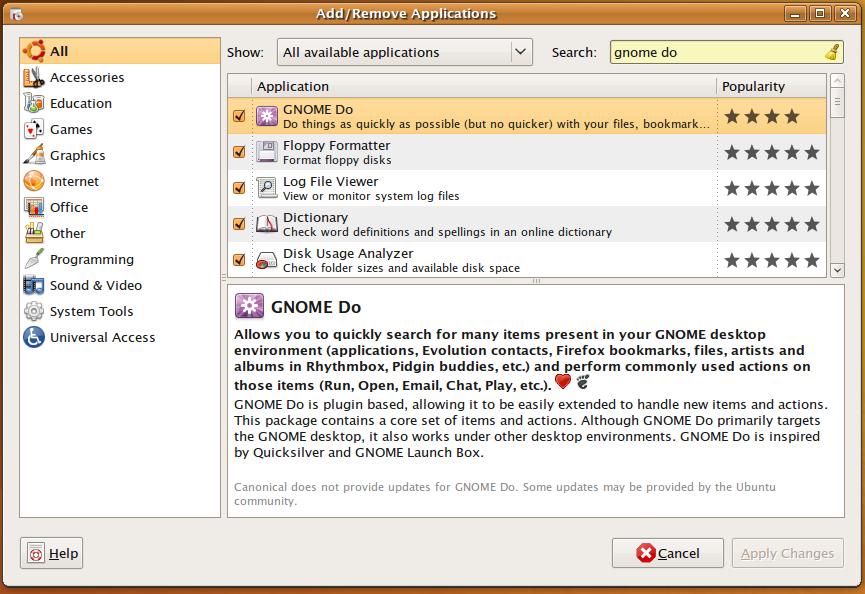Click the Graphics category icon
The height and width of the screenshot is (594, 865).
[x=34, y=156]
